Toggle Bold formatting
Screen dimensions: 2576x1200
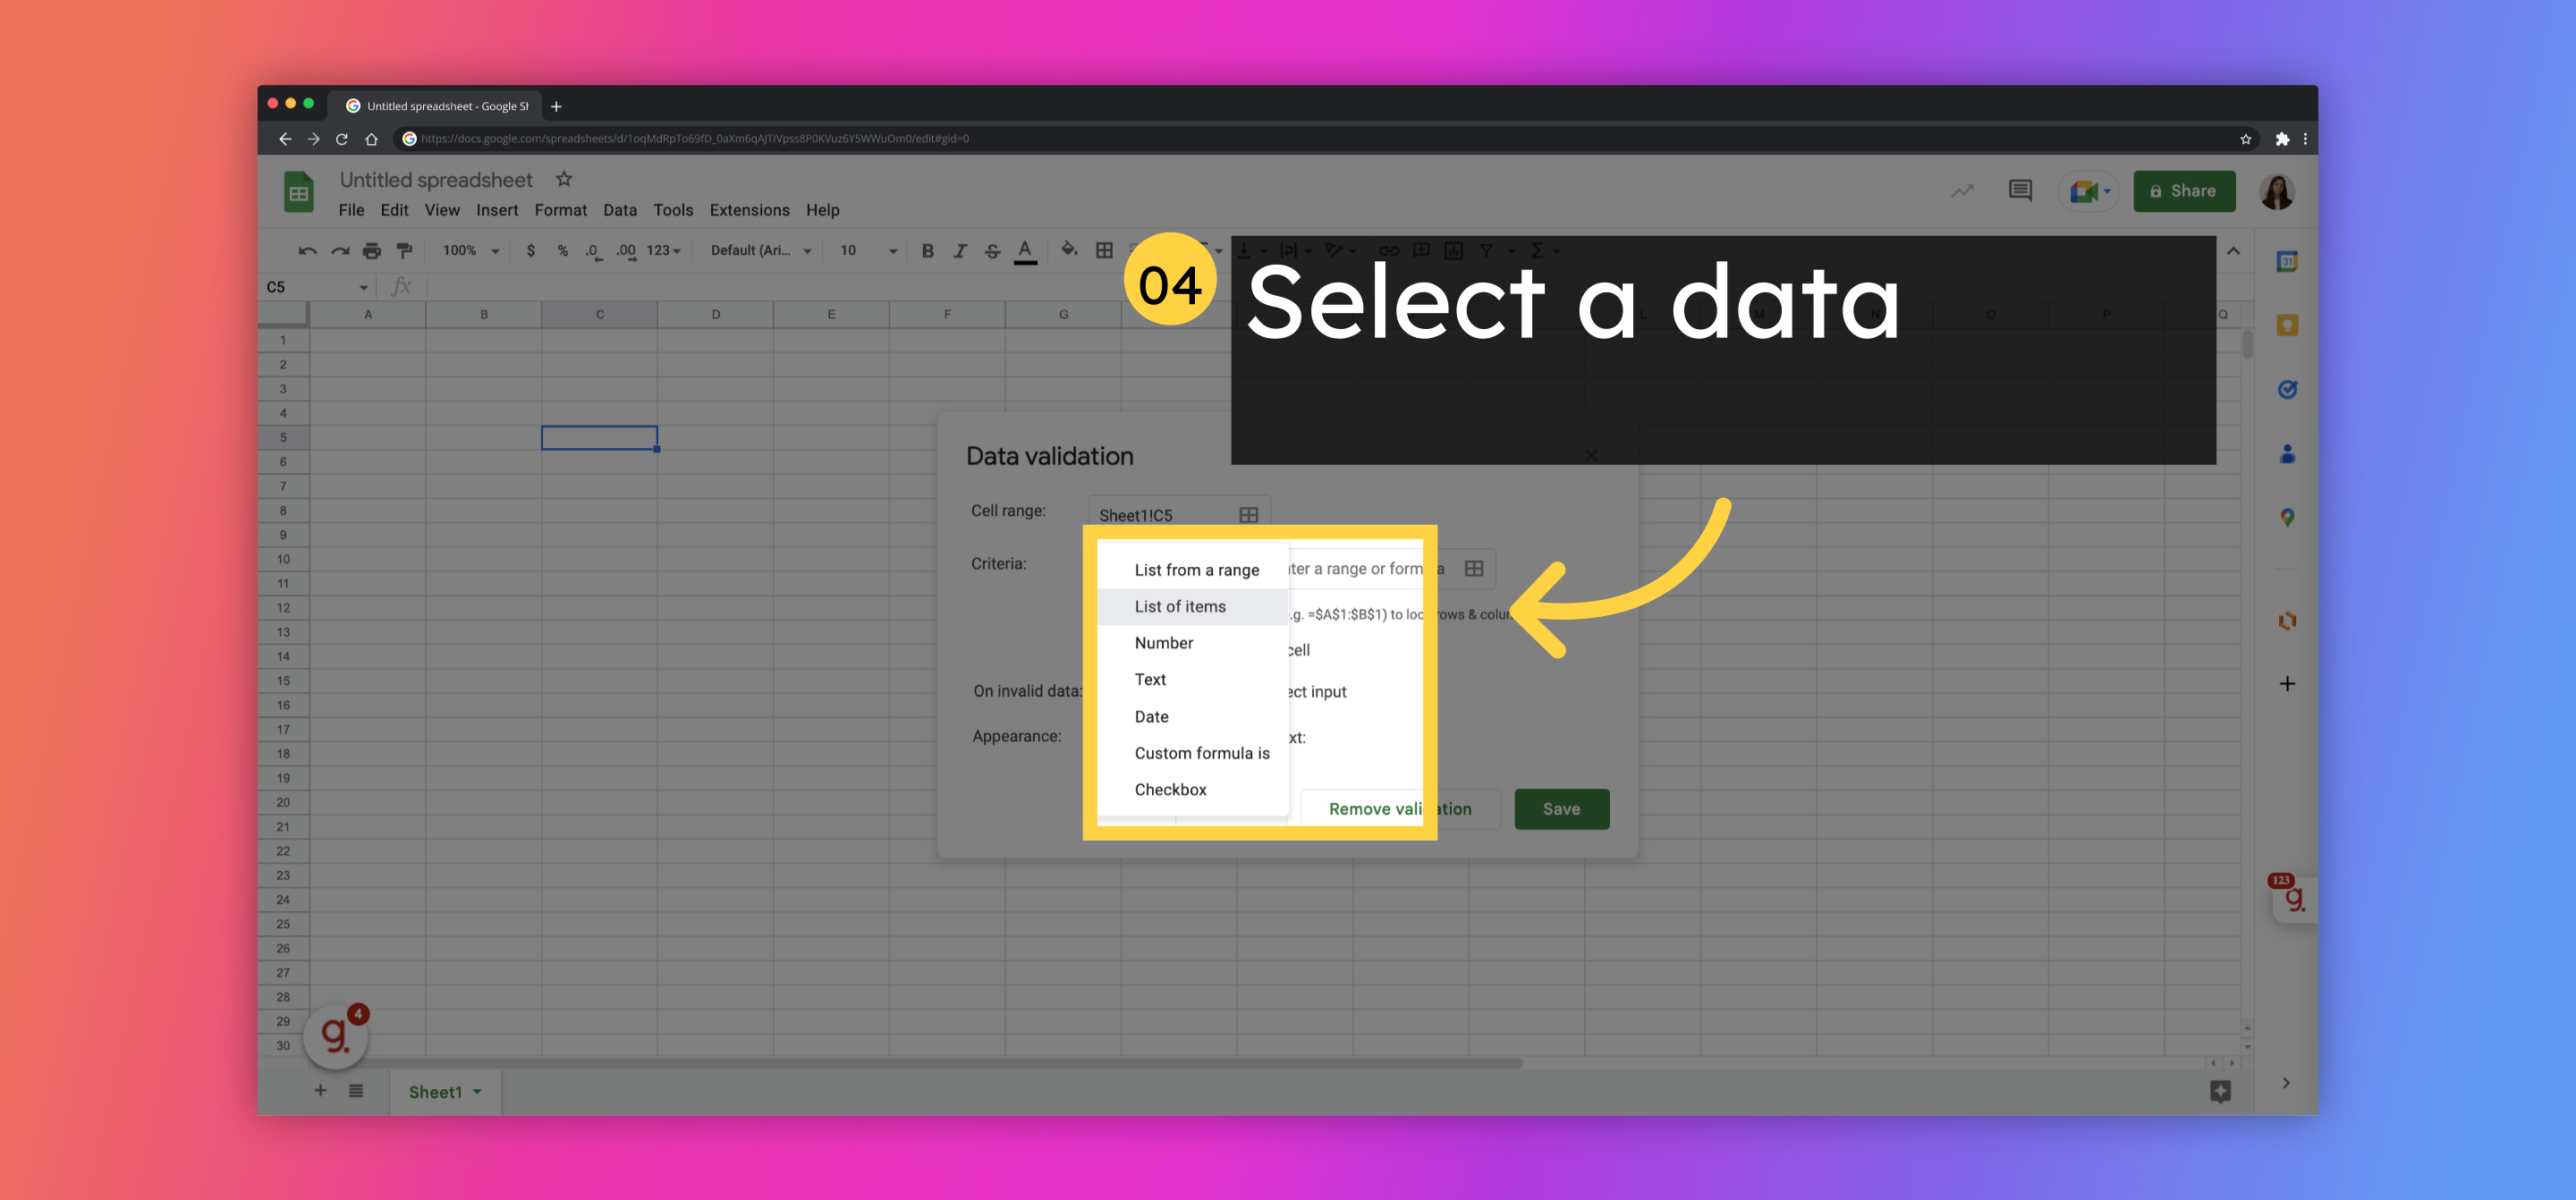point(927,251)
